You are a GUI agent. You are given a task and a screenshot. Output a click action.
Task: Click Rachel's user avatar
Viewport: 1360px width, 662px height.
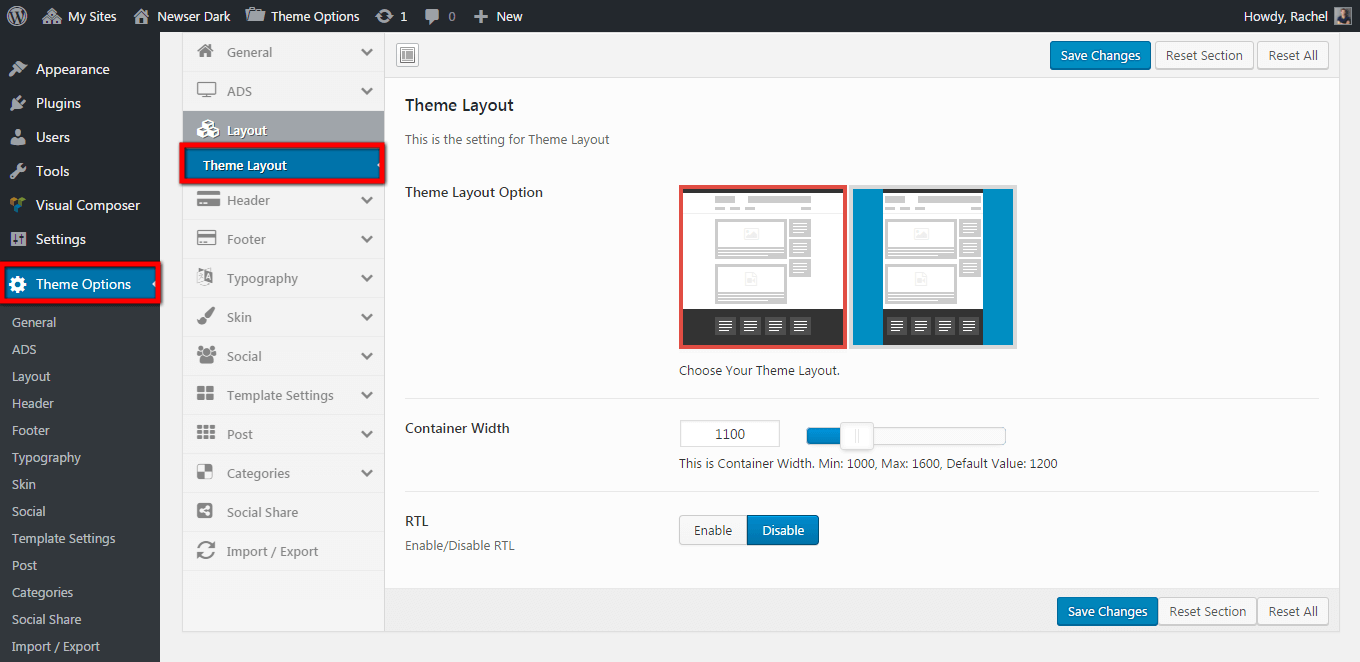pyautogui.click(x=1343, y=16)
